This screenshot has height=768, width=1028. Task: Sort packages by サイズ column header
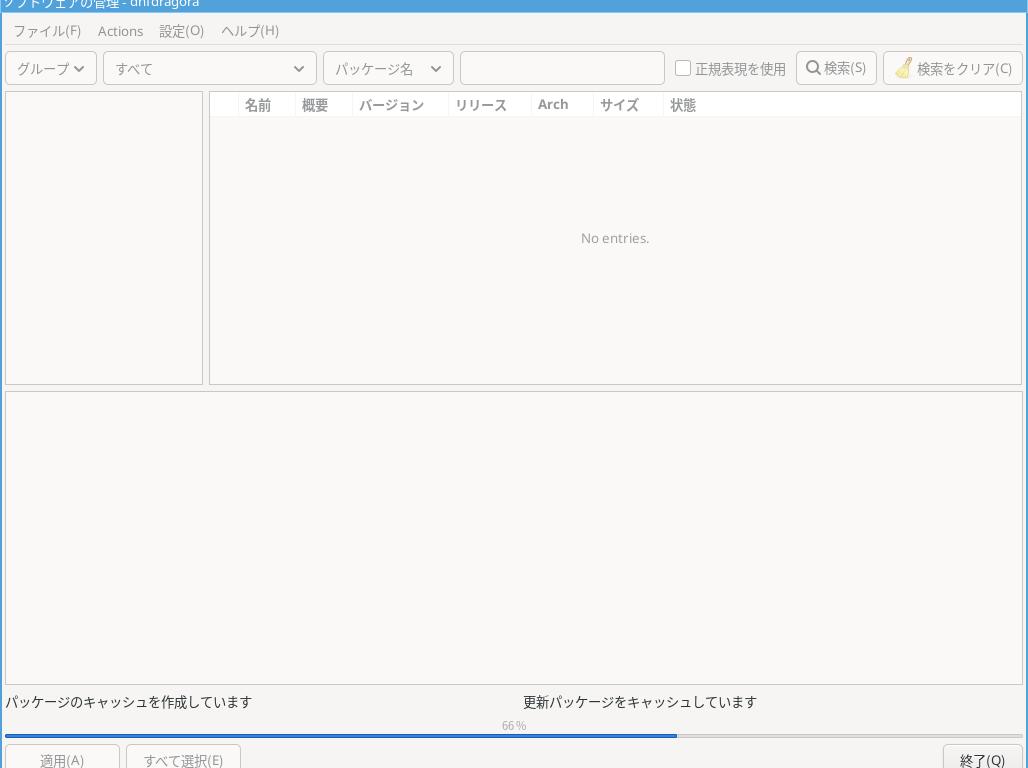(x=619, y=105)
